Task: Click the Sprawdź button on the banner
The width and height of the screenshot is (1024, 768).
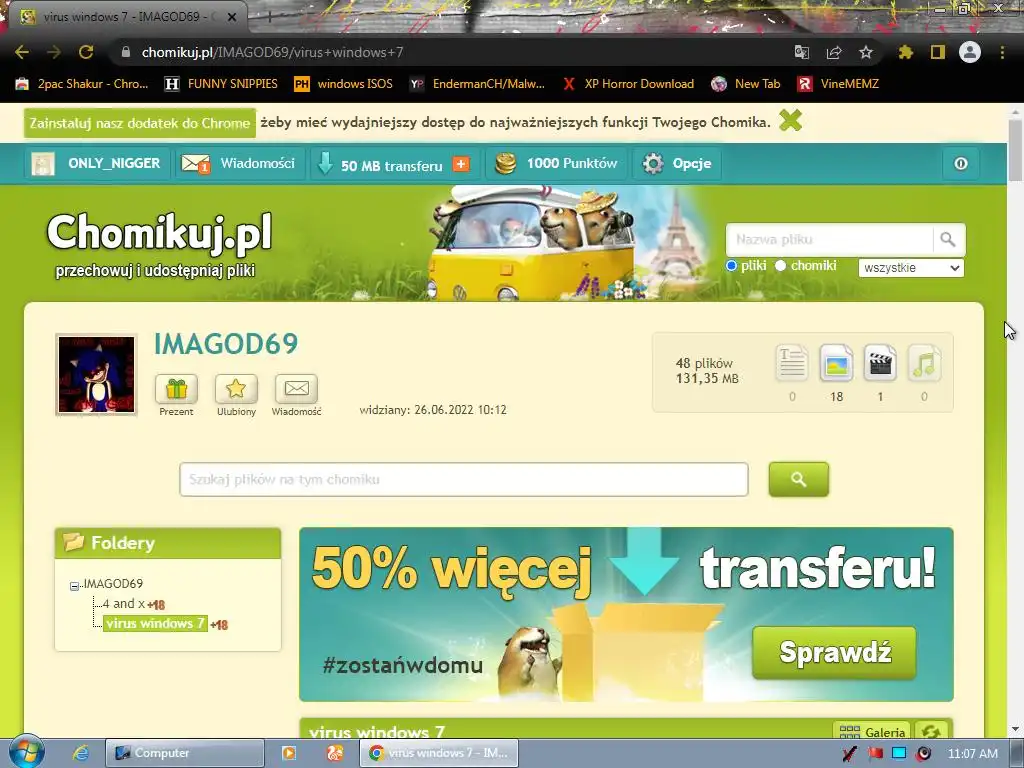Action: 835,652
